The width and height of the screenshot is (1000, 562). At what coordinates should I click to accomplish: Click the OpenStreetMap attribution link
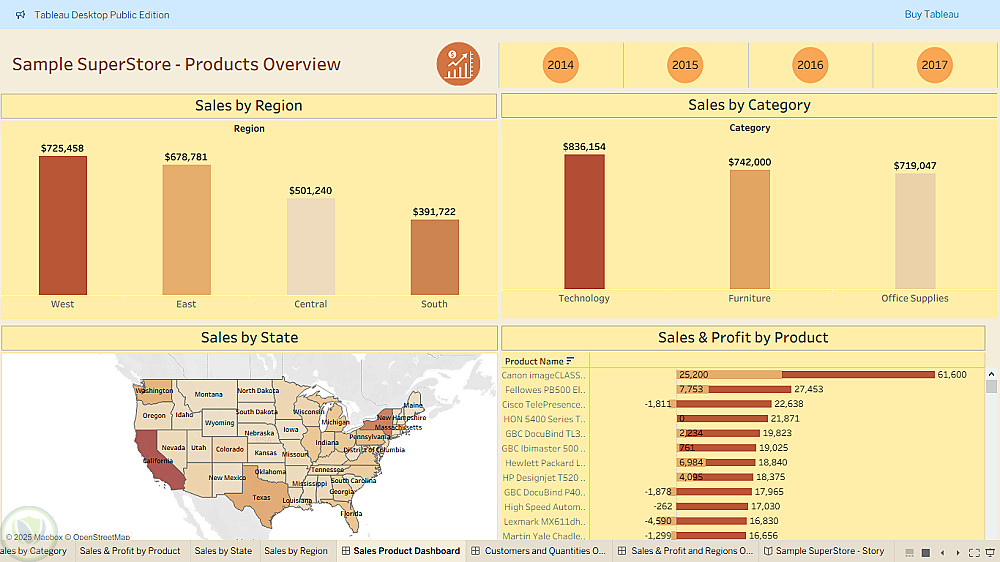pyautogui.click(x=101, y=537)
